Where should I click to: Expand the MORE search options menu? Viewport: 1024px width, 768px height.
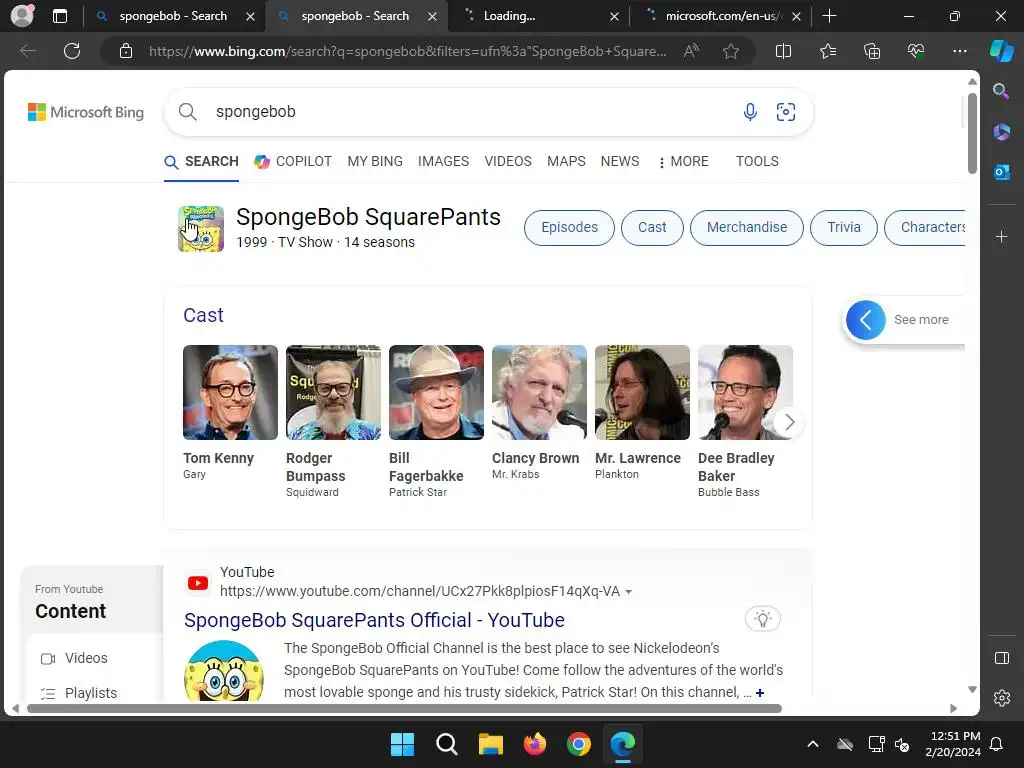click(x=684, y=161)
